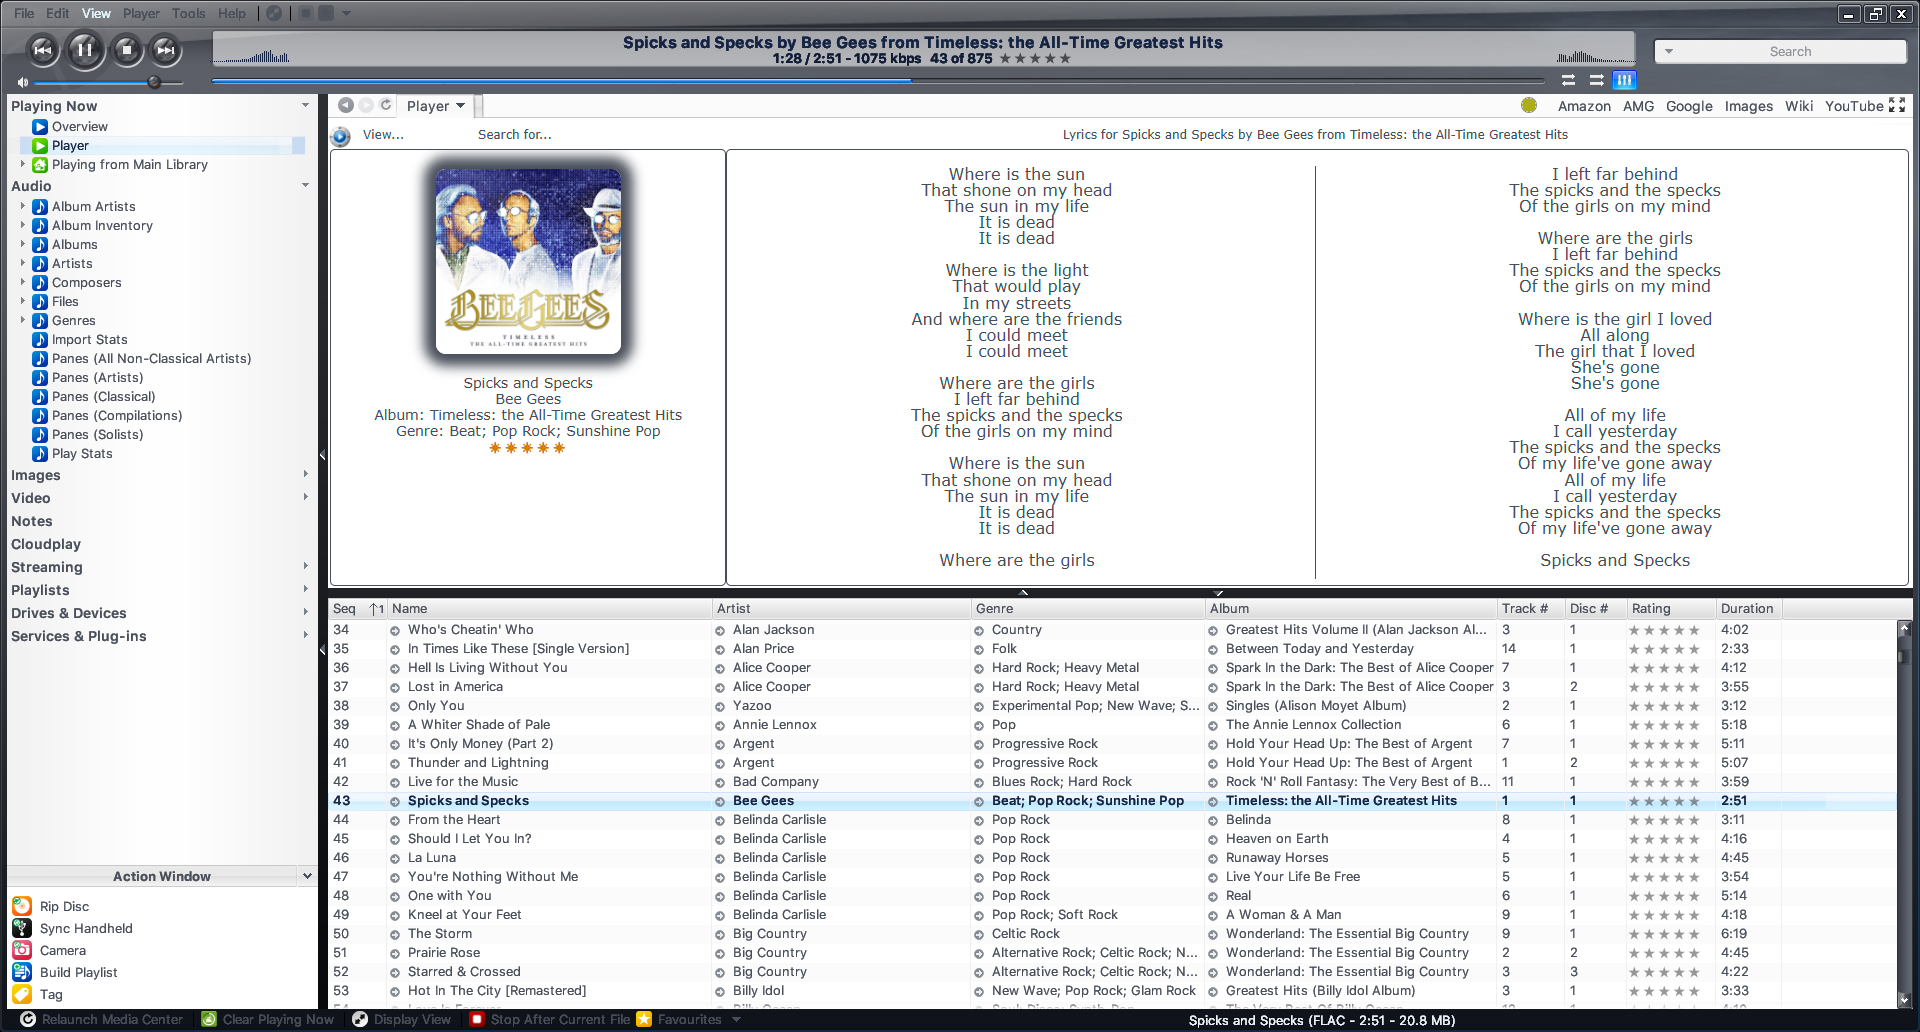Open the Amazon link
The width and height of the screenshot is (1920, 1032).
1584,106
